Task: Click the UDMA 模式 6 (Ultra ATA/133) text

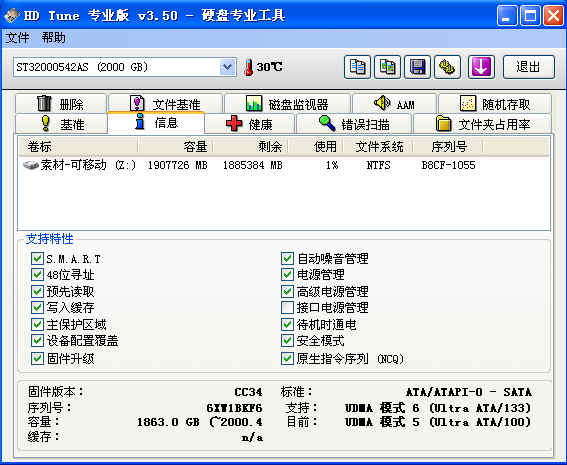Action: 438,408
